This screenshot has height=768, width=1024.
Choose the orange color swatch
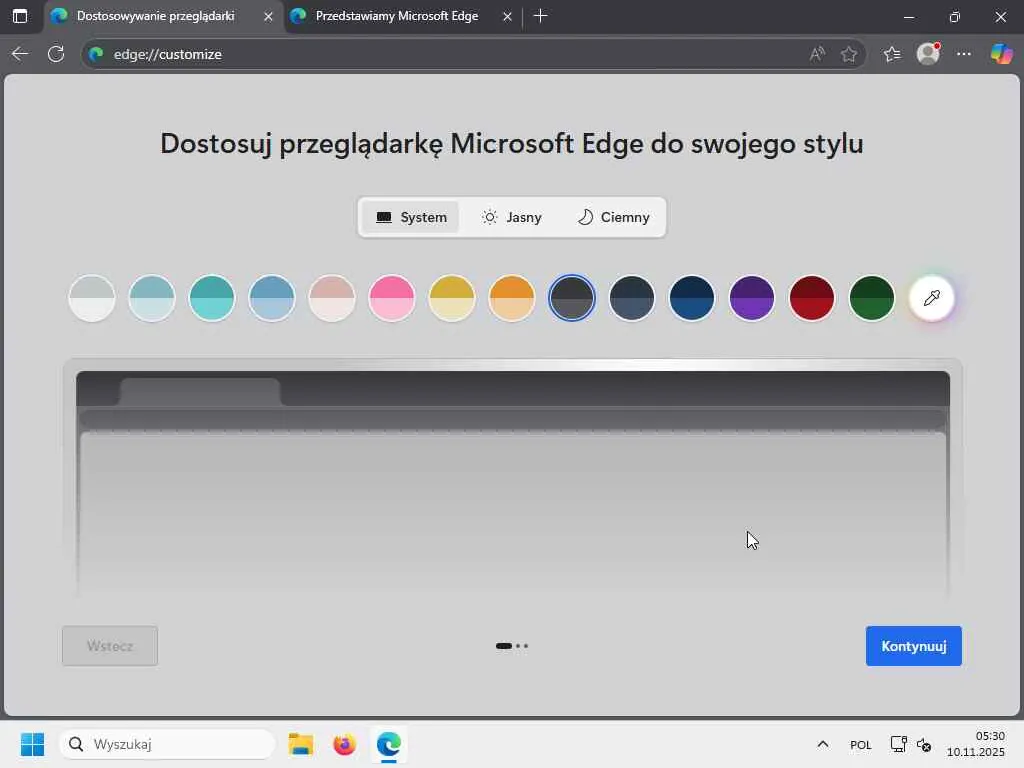[512, 298]
